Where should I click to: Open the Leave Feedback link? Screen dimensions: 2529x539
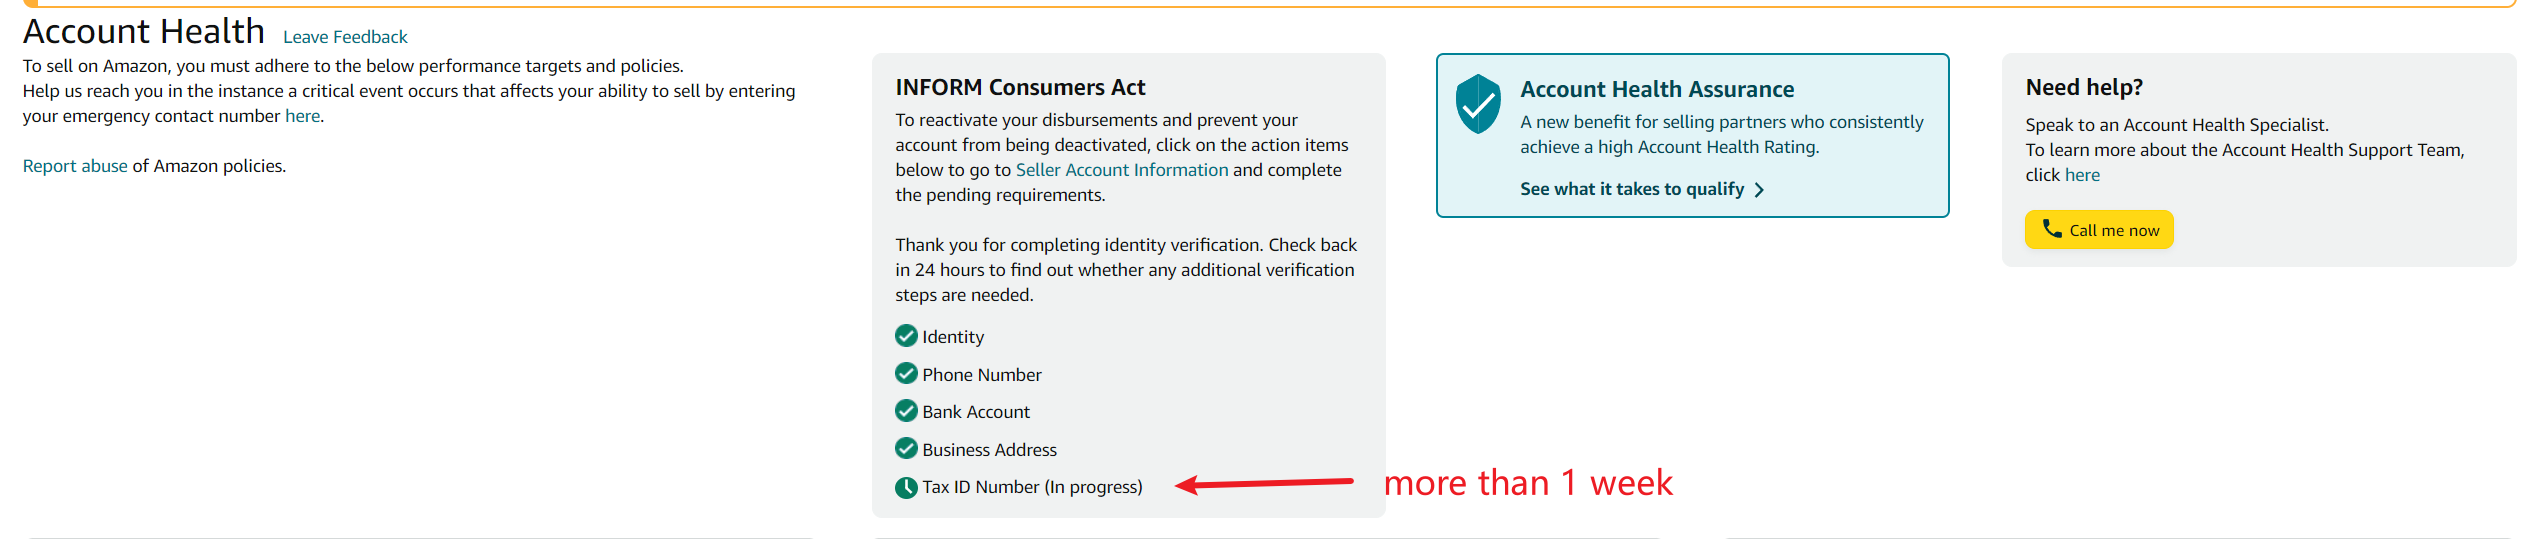coord(345,37)
